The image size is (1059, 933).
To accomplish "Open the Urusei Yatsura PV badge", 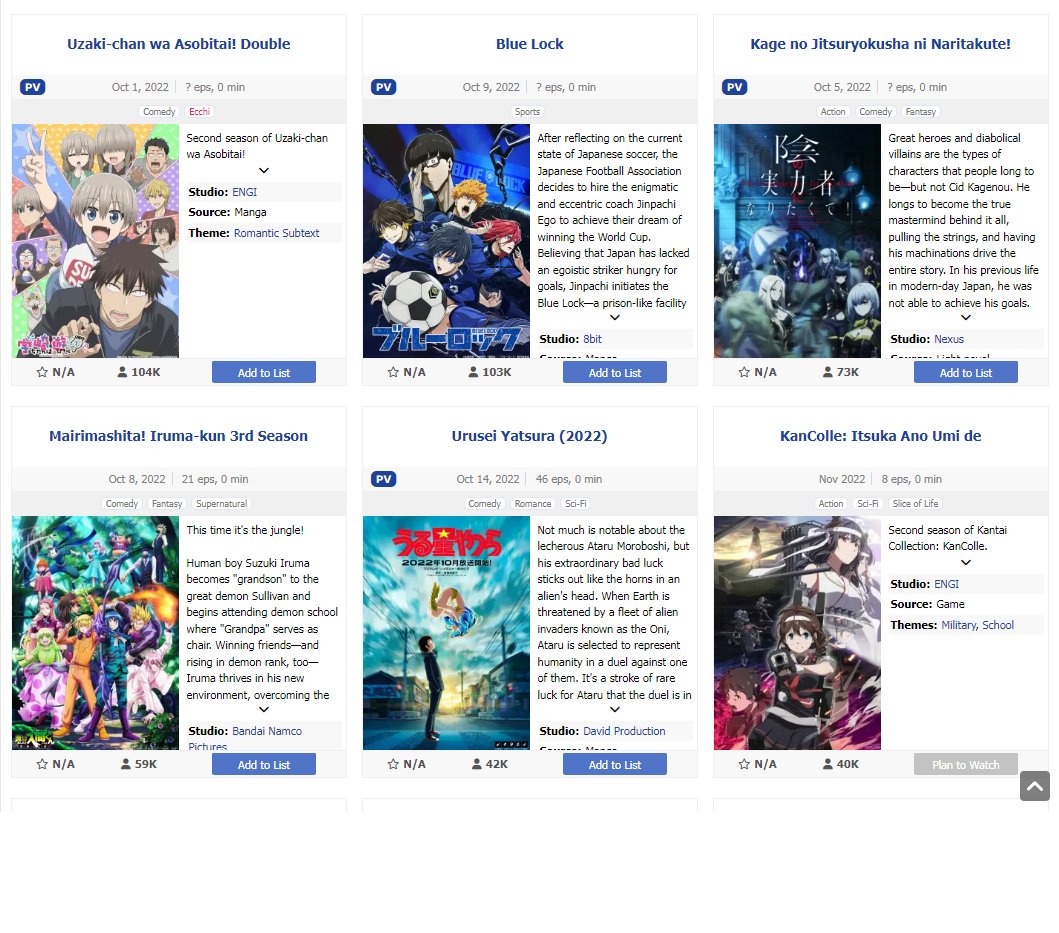I will [384, 479].
